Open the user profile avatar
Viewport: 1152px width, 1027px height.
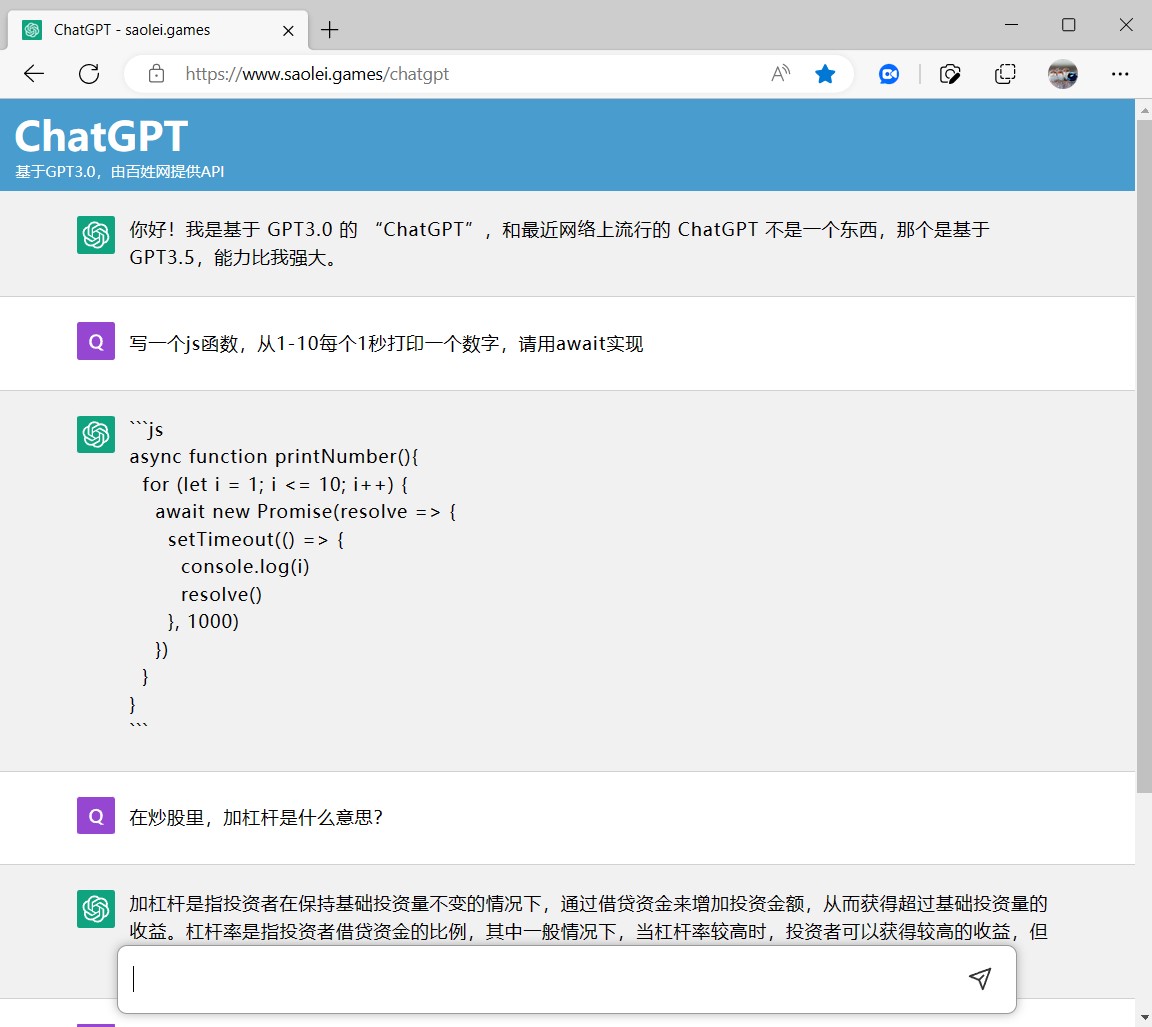(1062, 73)
